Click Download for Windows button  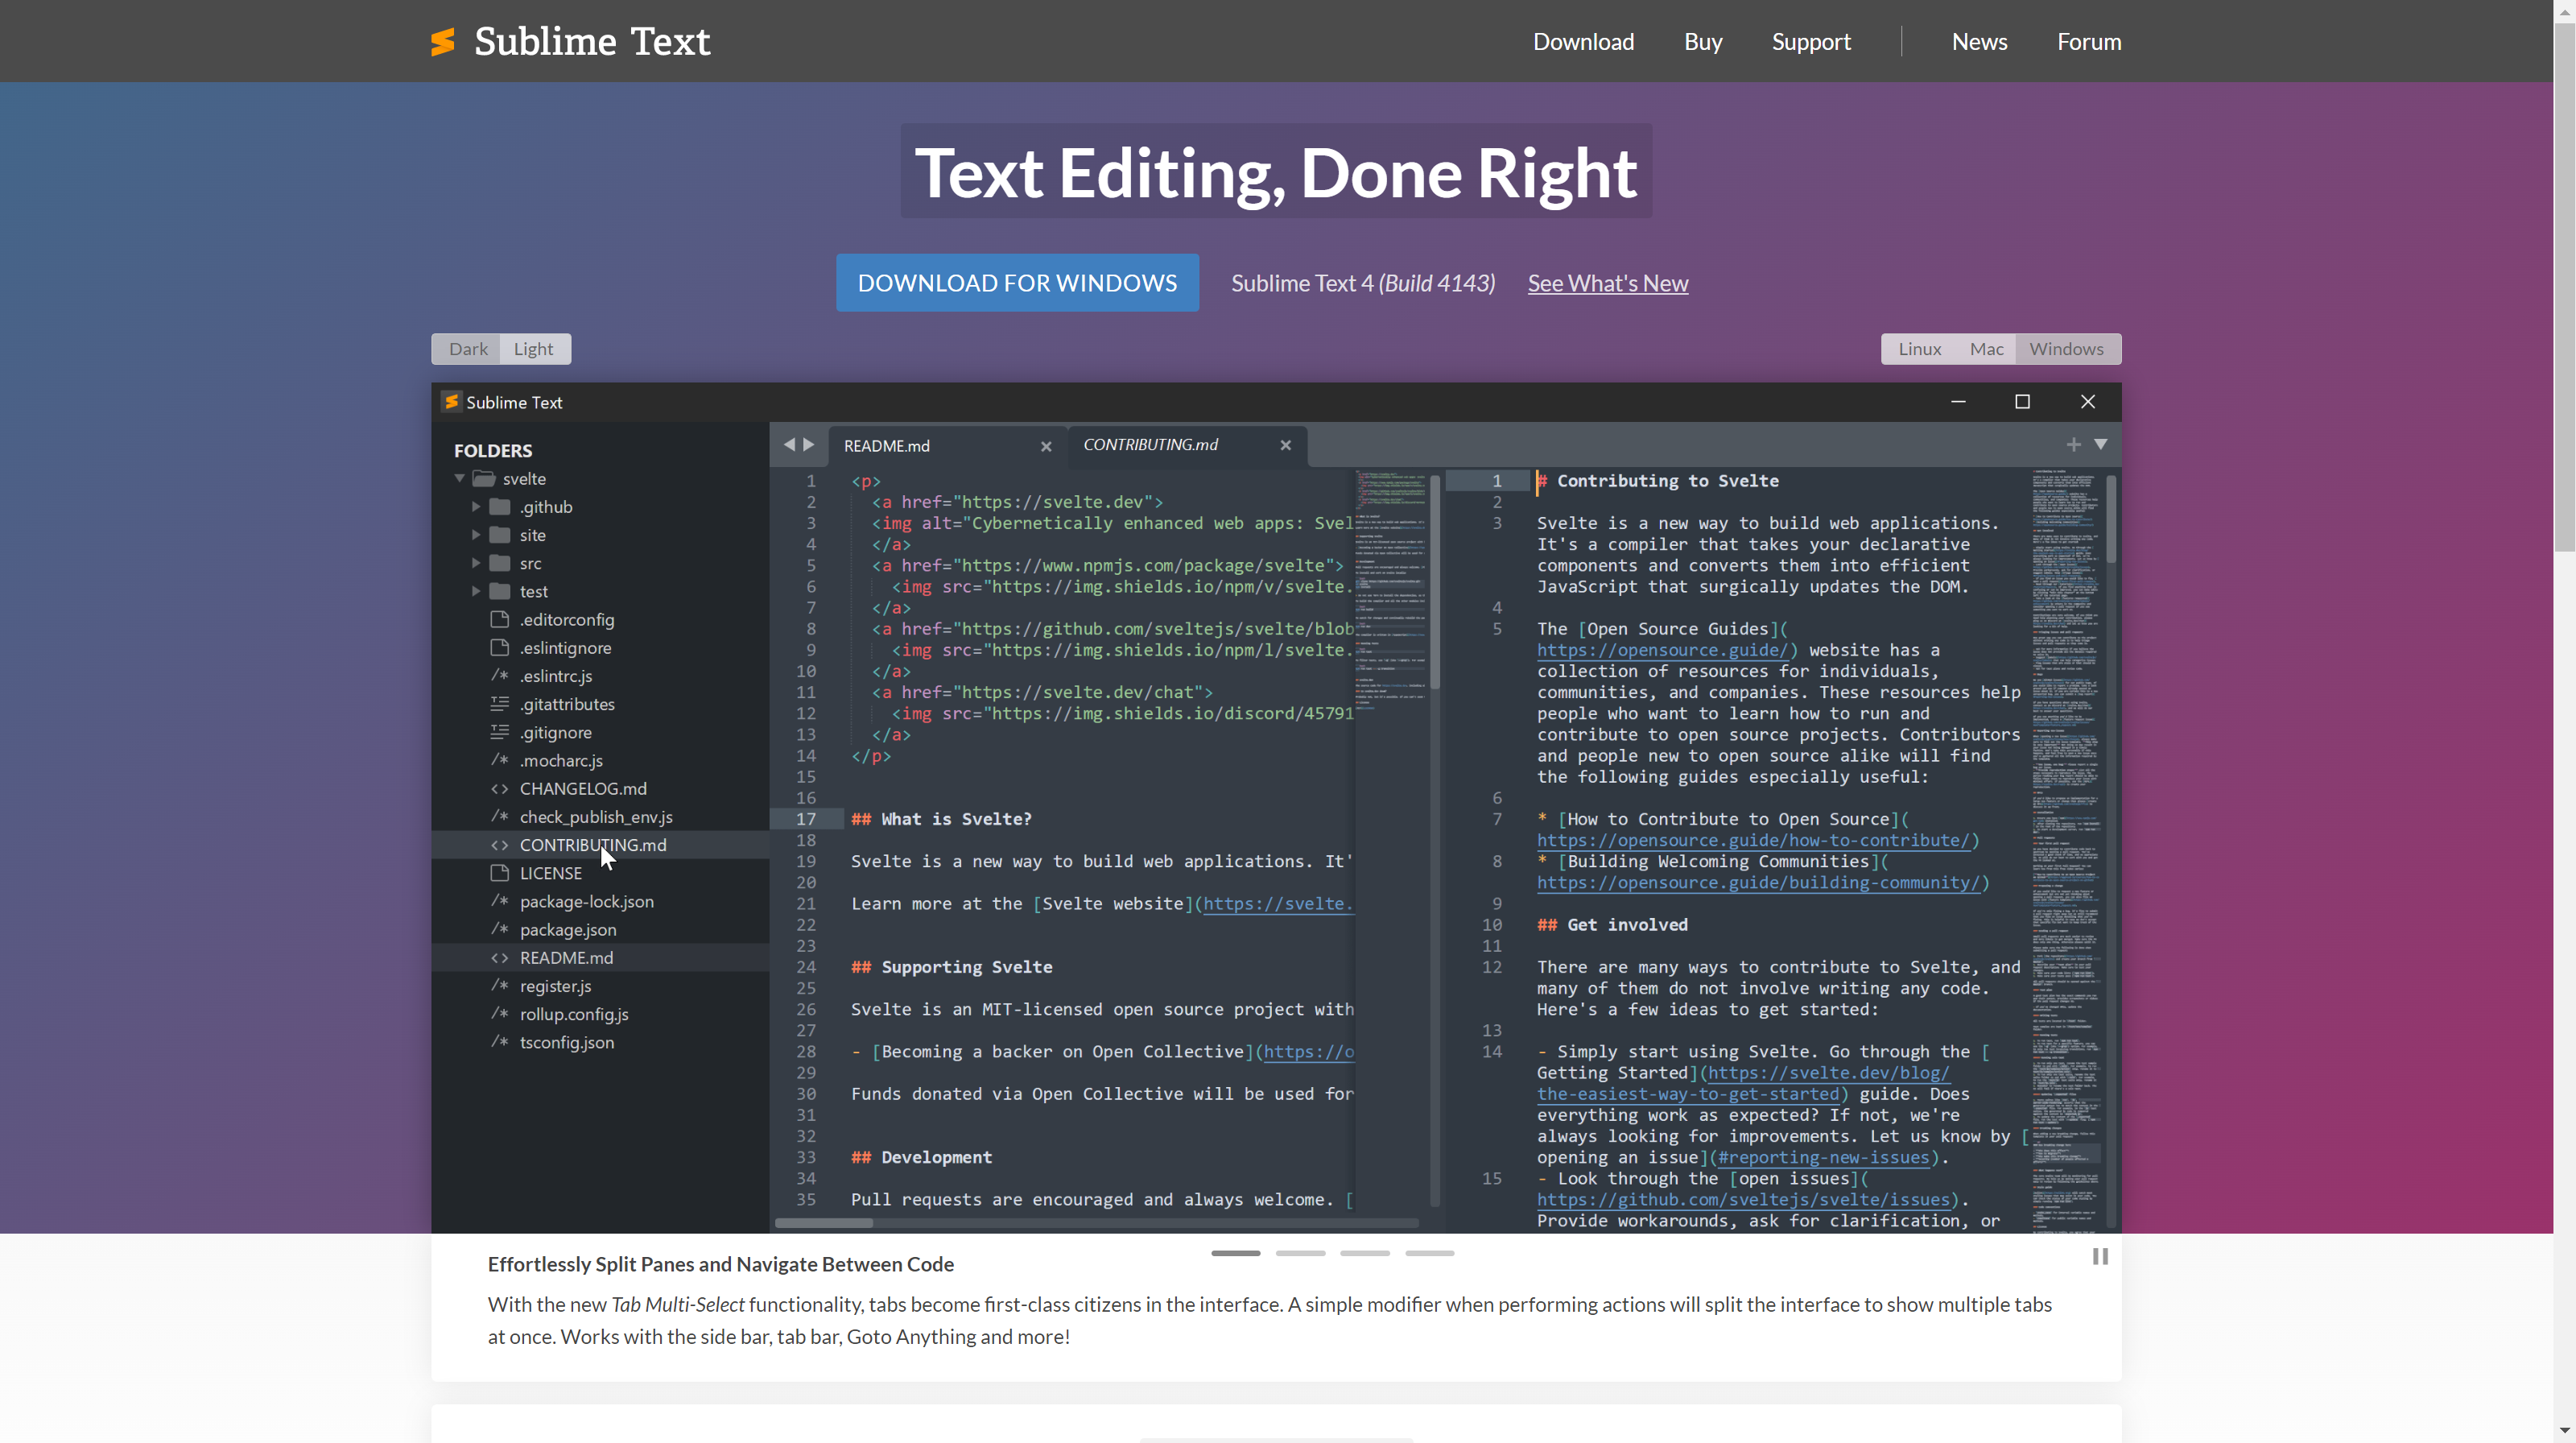[1017, 283]
